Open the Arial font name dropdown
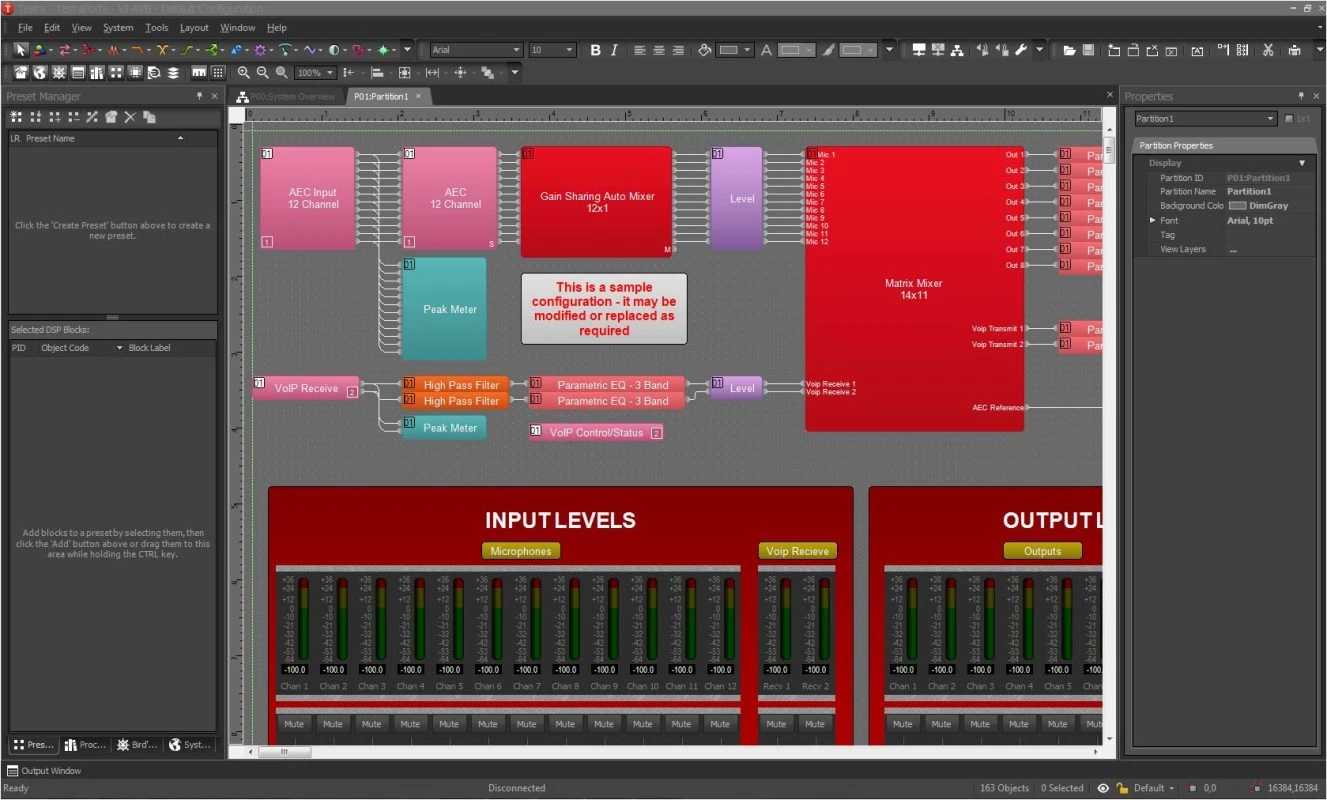Image resolution: width=1327 pixels, height=800 pixels. (517, 50)
